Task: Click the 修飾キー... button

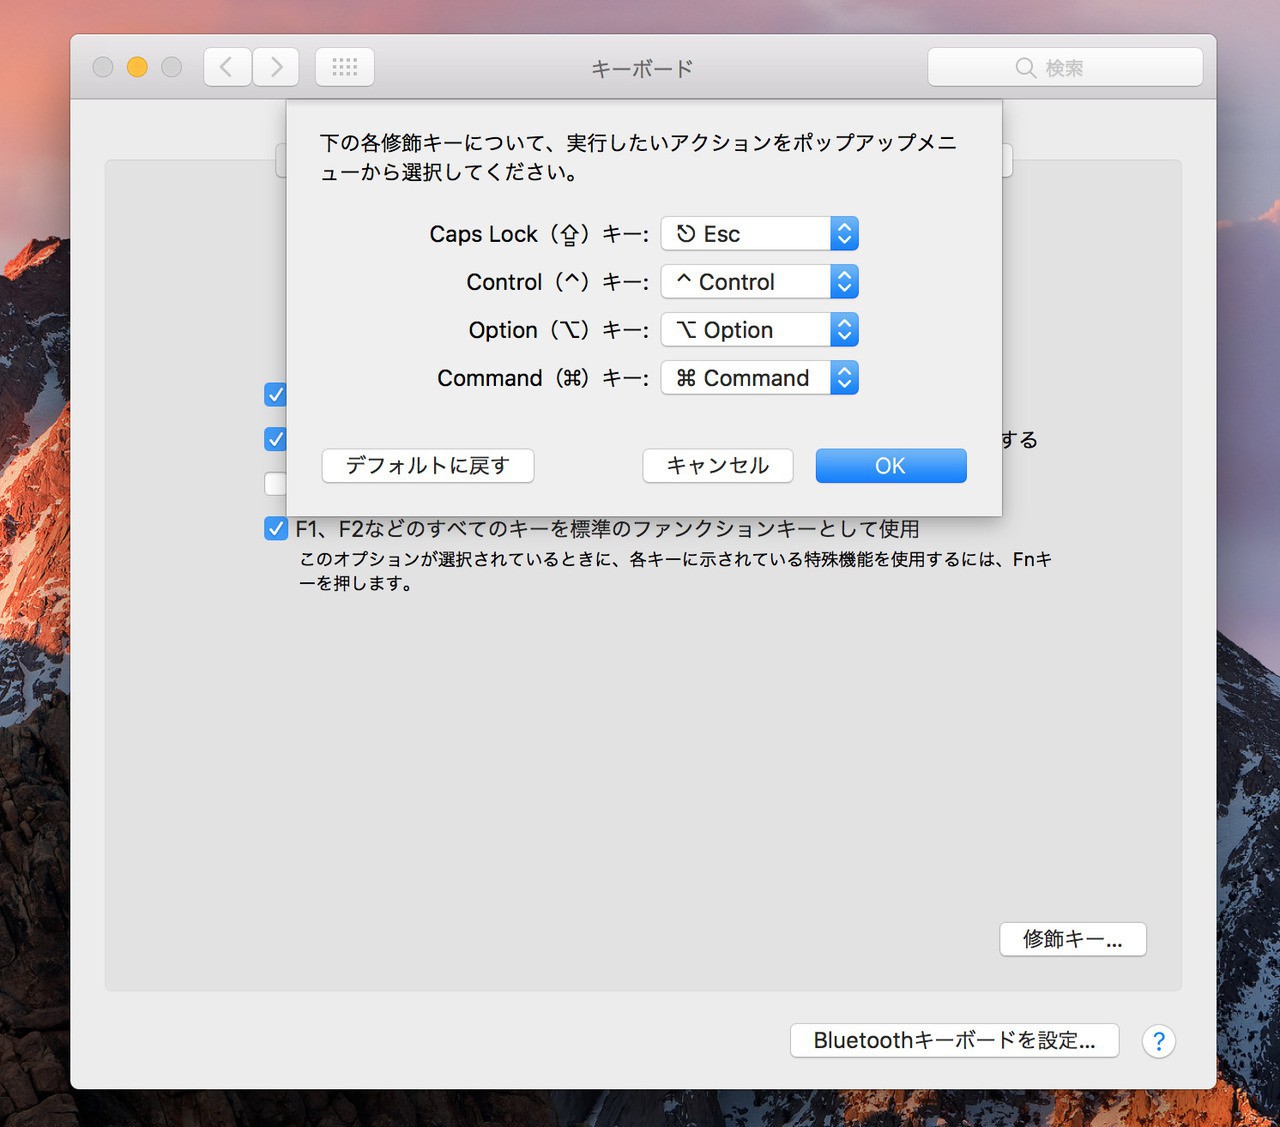Action: [1072, 939]
